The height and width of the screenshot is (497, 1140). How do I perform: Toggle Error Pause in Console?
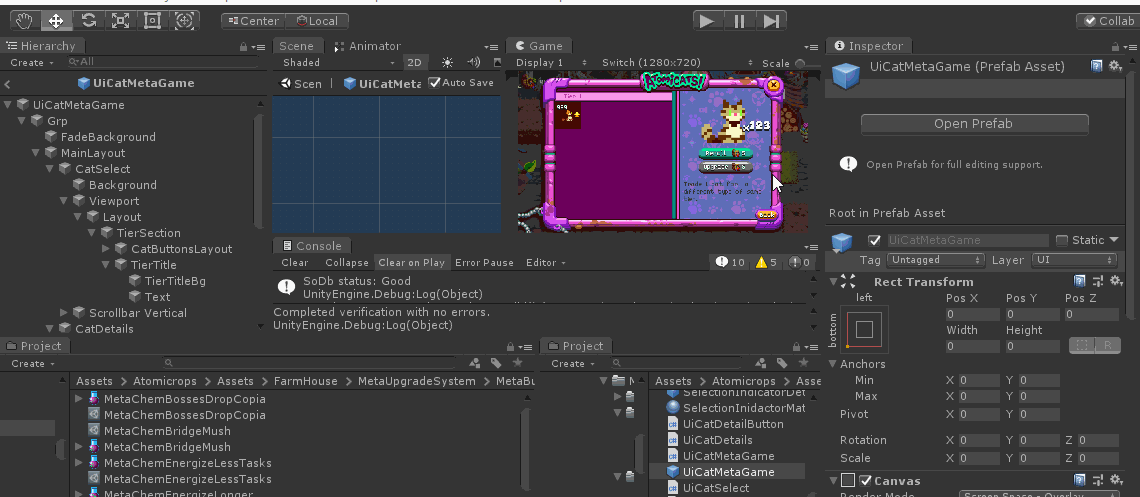[484, 262]
